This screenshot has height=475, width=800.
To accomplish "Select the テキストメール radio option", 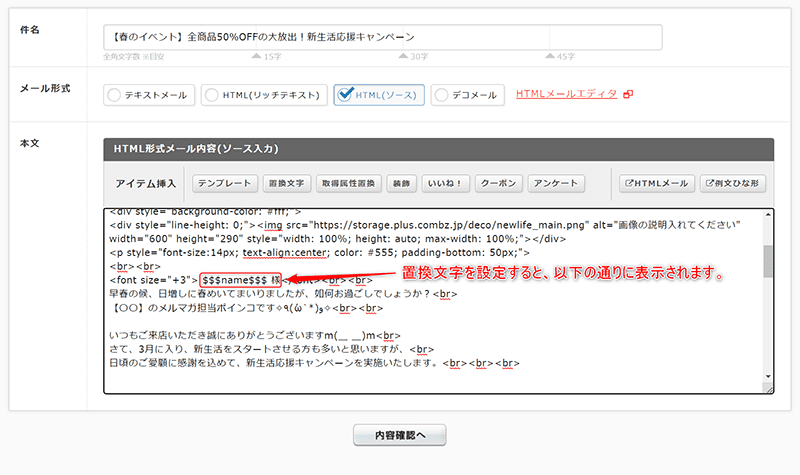I will click(149, 95).
